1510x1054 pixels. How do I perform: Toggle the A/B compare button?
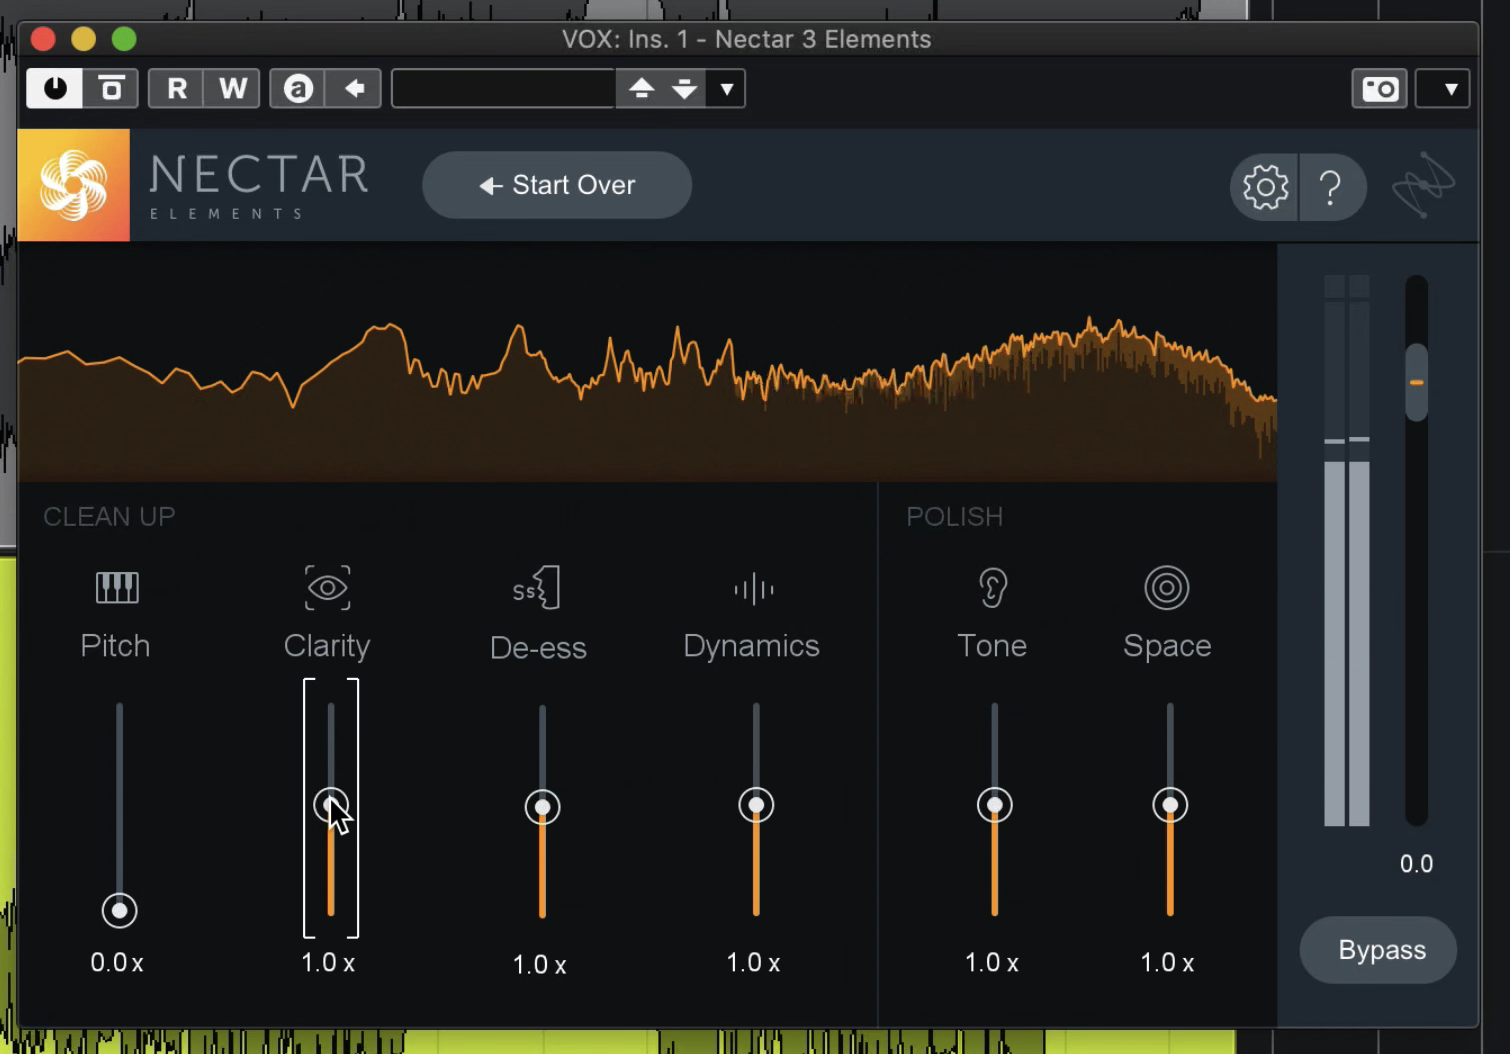[x=298, y=88]
